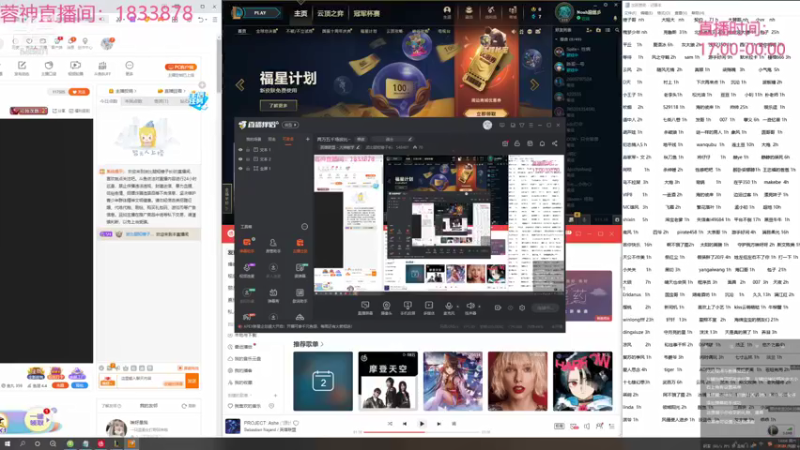
Task: Click the start streaming button
Action: click(x=545, y=308)
